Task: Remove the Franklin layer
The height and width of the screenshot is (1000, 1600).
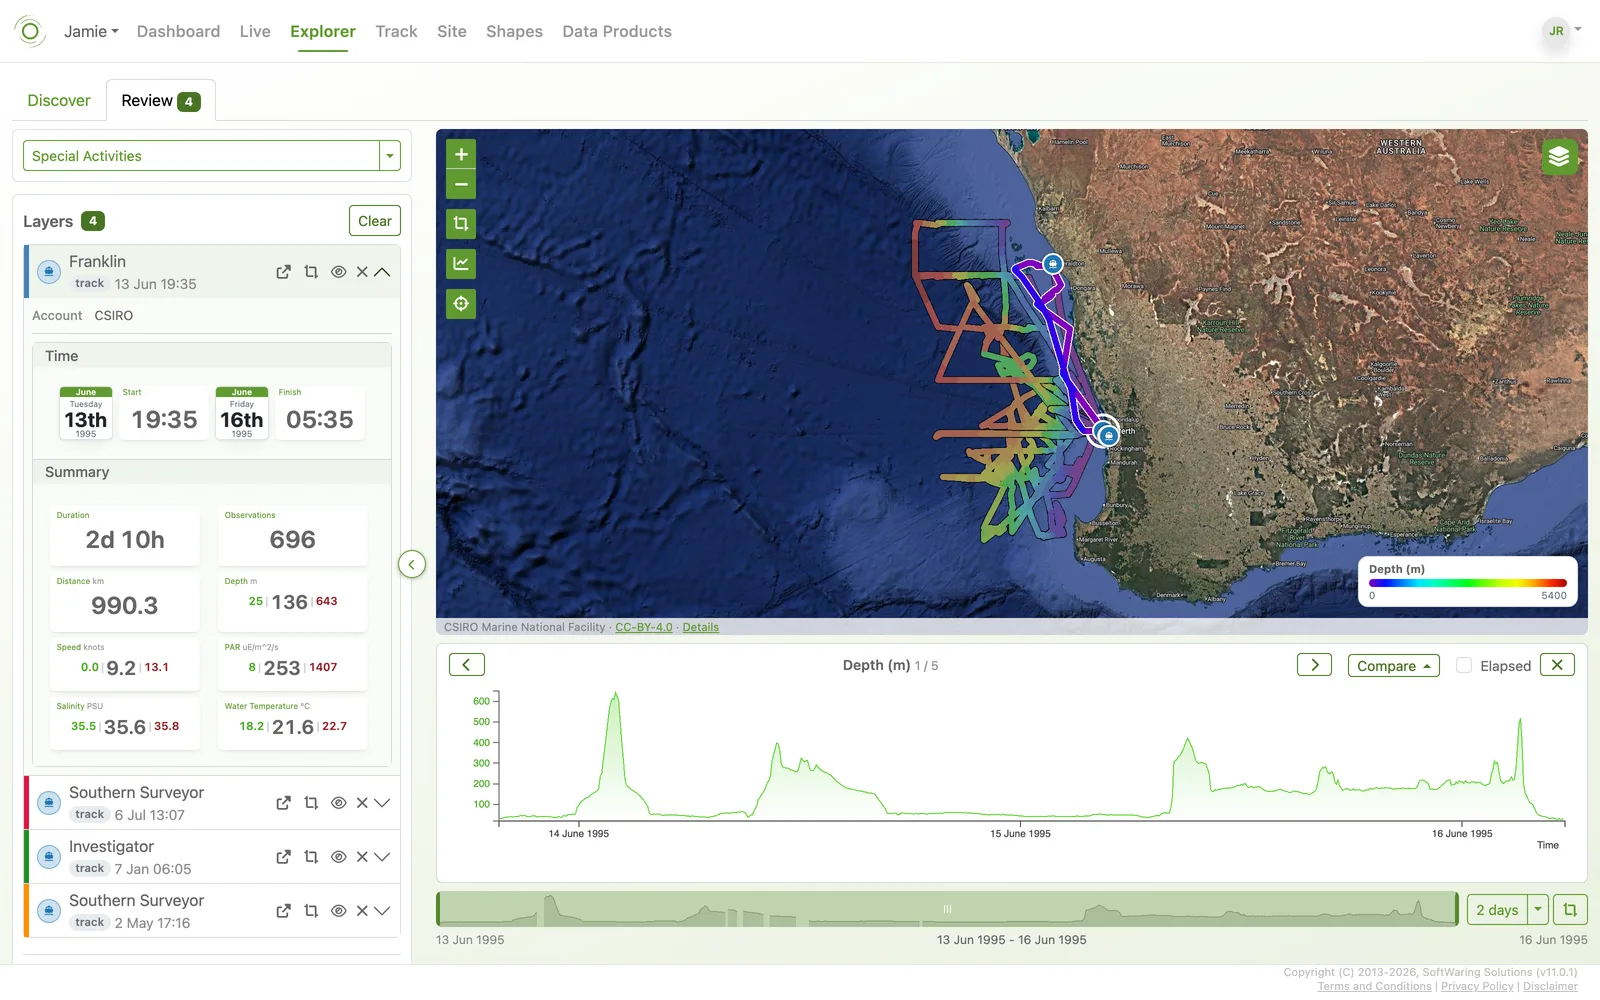Action: point(362,272)
